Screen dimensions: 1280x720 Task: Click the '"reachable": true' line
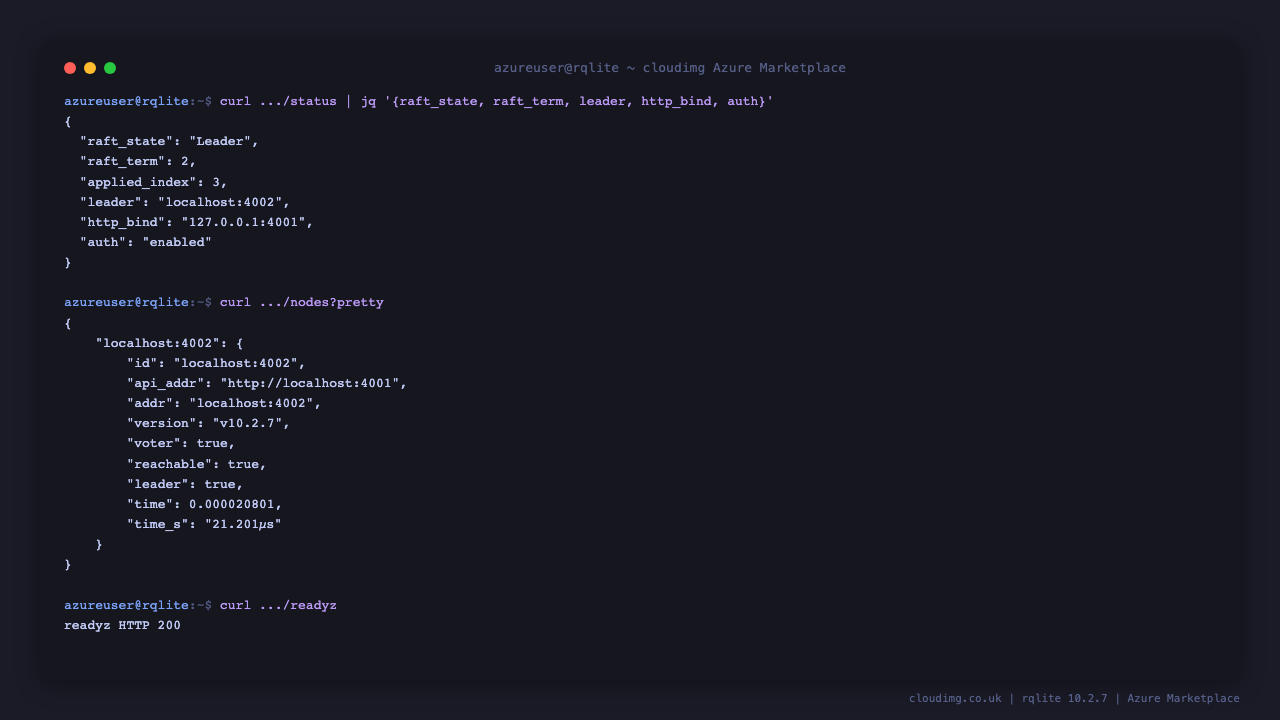click(x=197, y=464)
